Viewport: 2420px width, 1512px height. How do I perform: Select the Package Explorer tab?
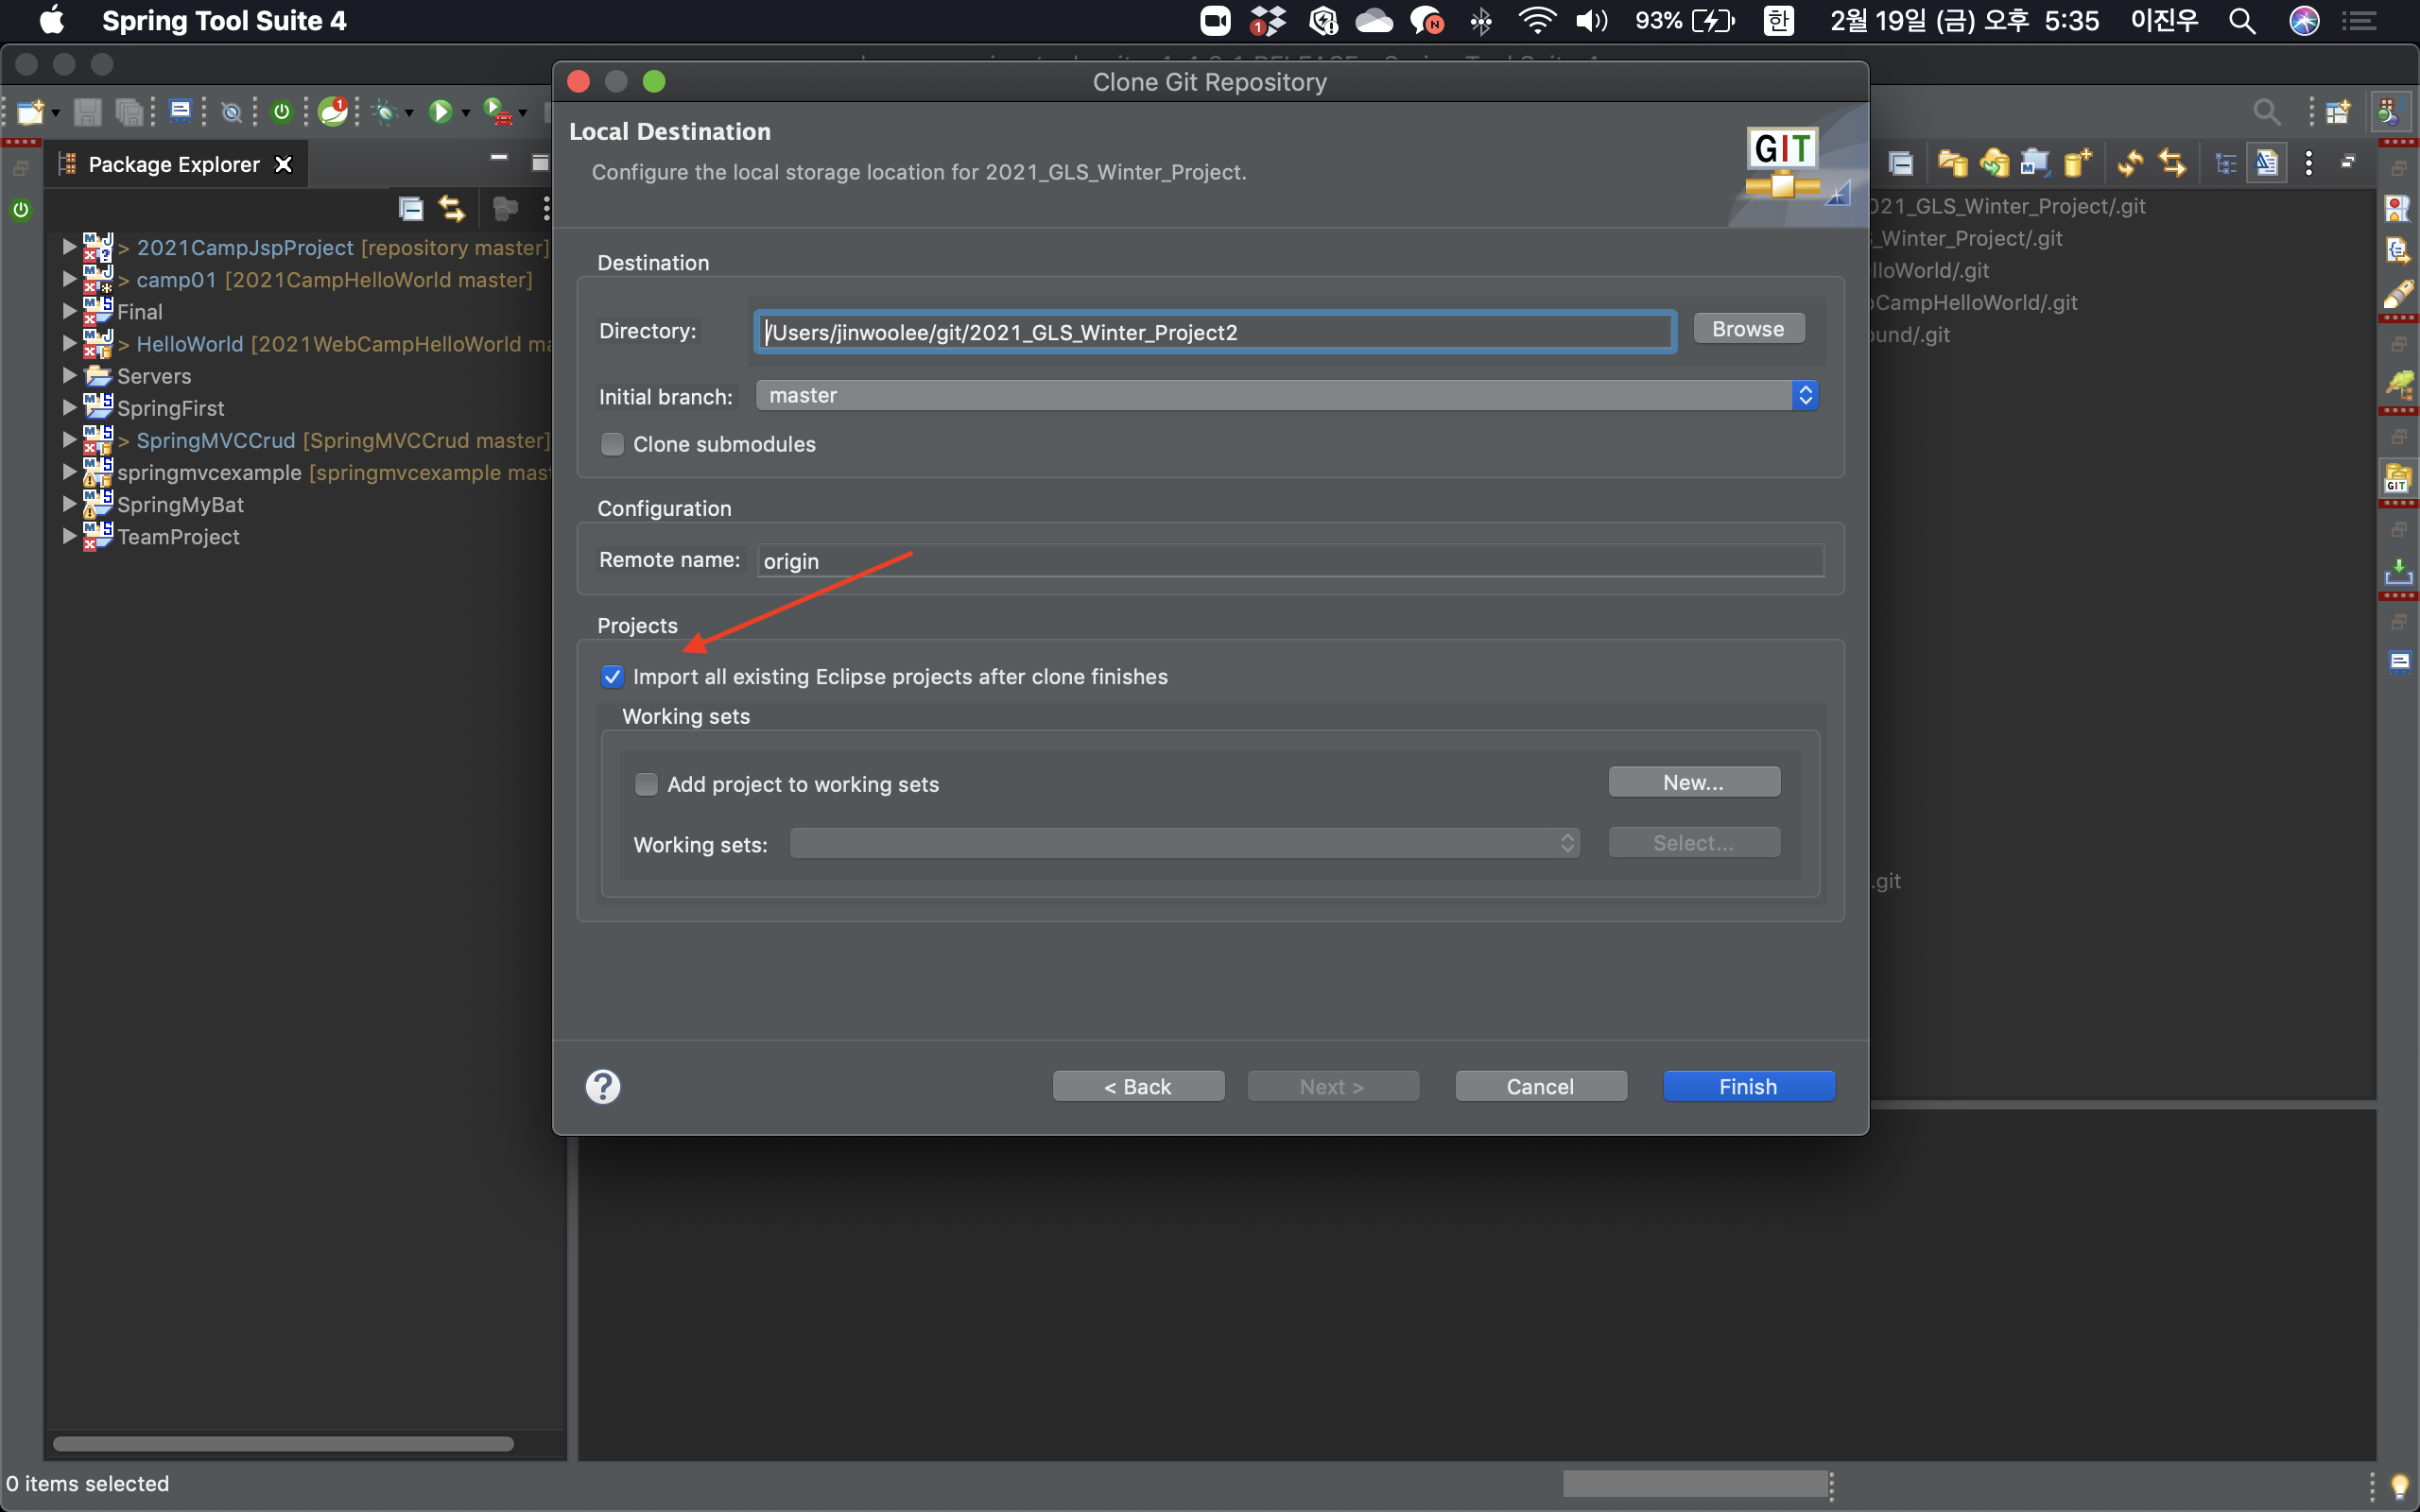tap(173, 164)
